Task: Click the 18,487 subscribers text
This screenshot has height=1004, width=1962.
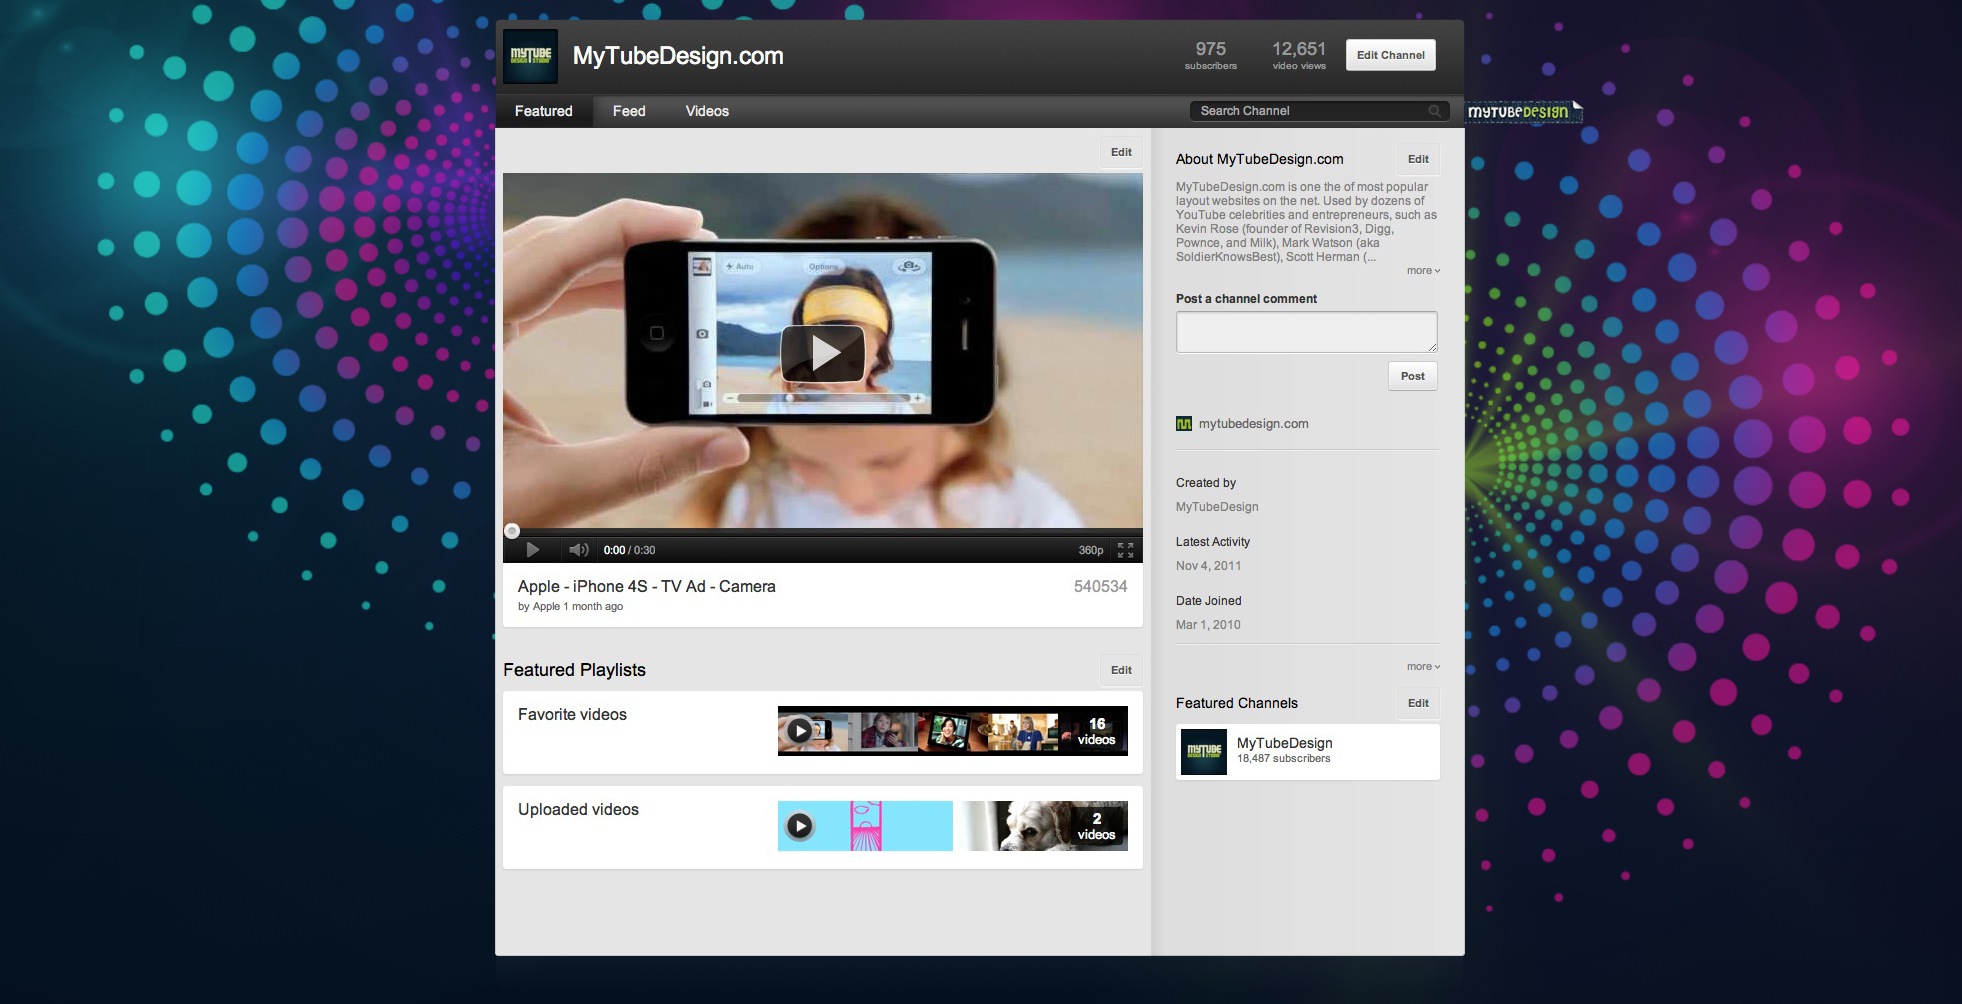Action: click(1283, 759)
